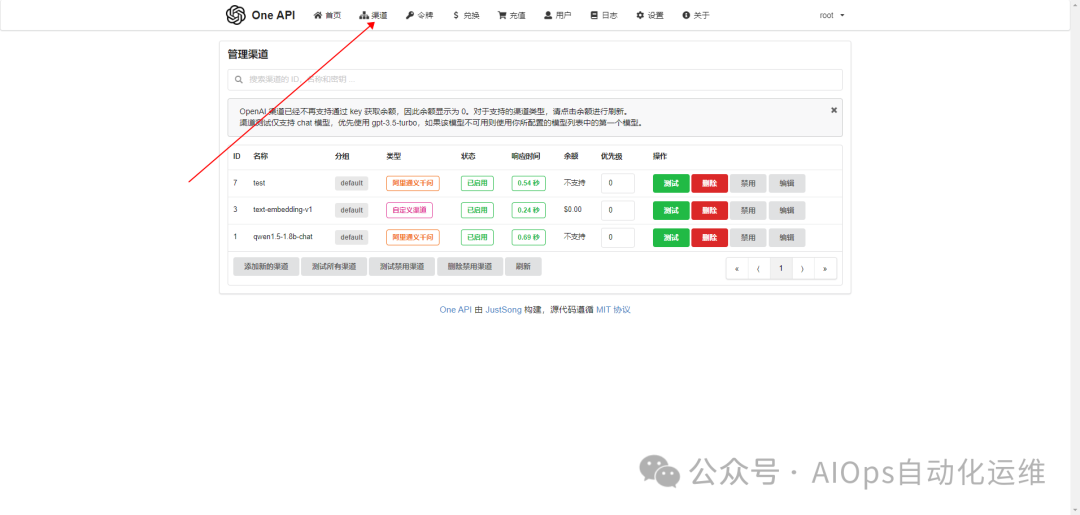Open the JustSong footer link
The width and height of the screenshot is (1080, 515).
coord(503,310)
